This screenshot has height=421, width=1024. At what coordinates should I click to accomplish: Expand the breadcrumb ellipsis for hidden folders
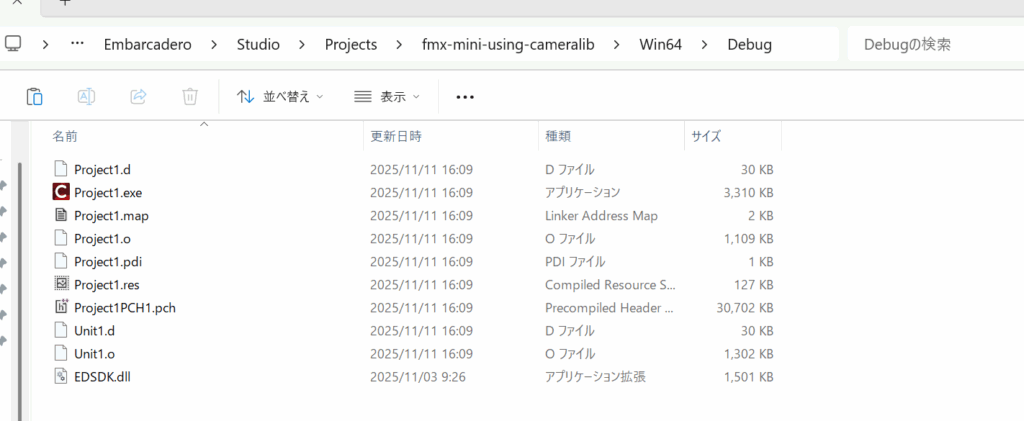pos(77,45)
